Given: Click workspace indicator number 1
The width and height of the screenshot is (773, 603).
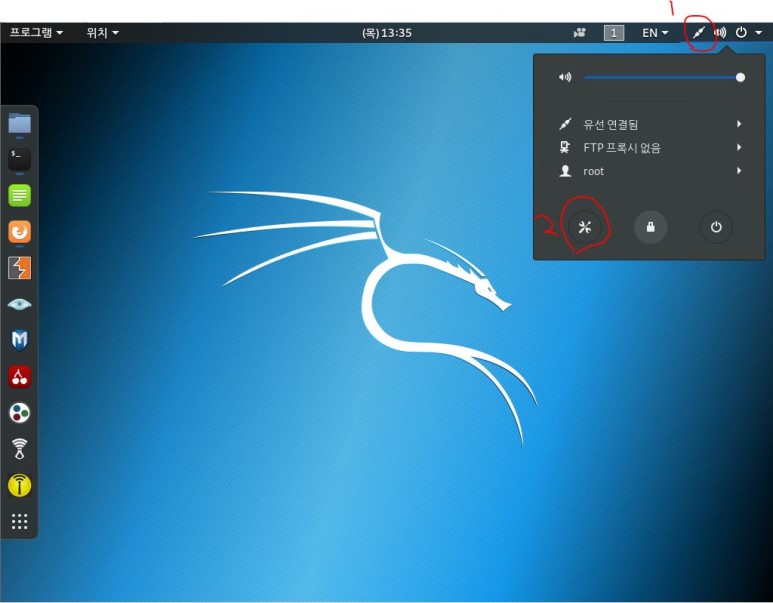Looking at the screenshot, I should tap(614, 33).
